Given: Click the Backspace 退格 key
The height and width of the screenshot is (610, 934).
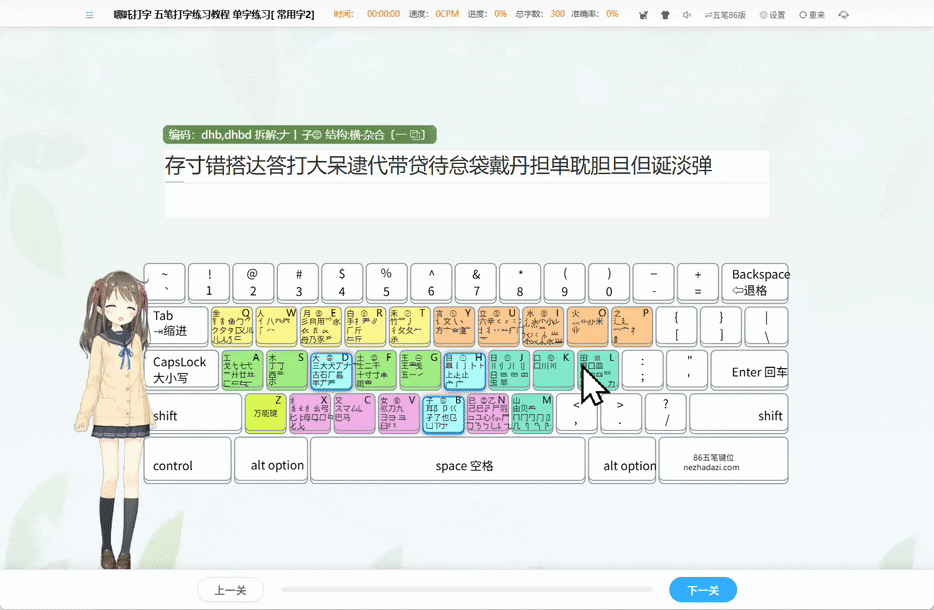Looking at the screenshot, I should coord(755,283).
